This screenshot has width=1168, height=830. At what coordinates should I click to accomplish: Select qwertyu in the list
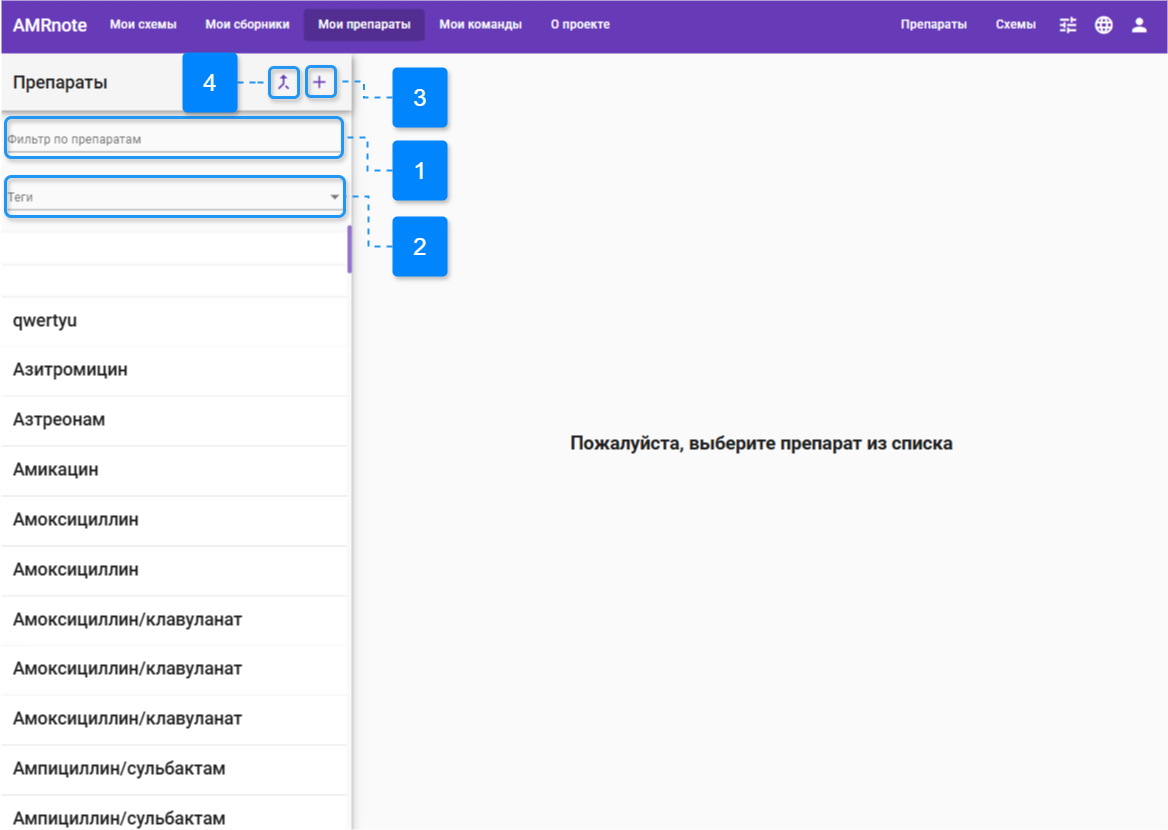[x=174, y=321]
